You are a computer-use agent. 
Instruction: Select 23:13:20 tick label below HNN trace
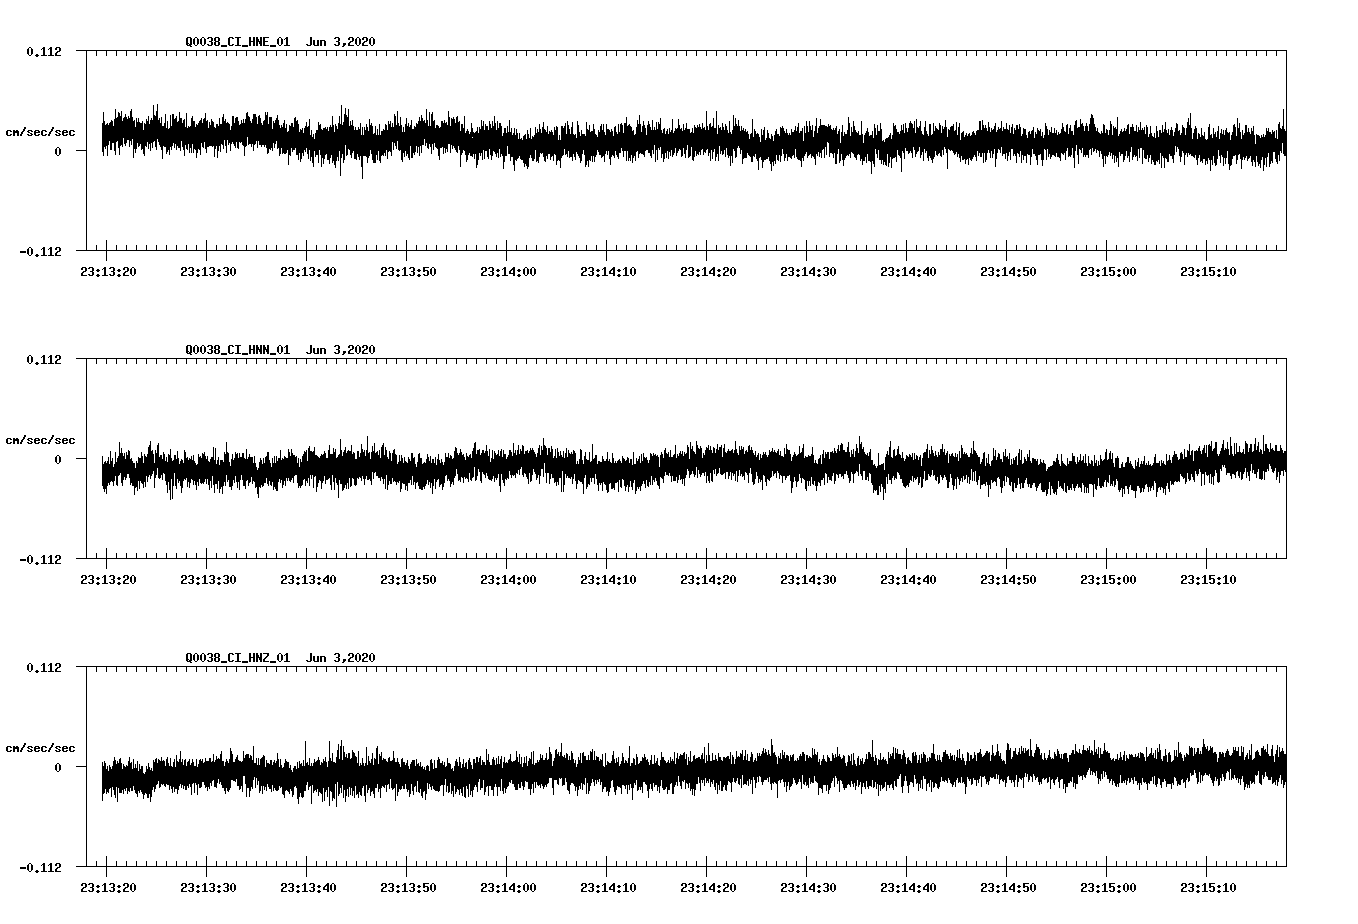coord(108,580)
